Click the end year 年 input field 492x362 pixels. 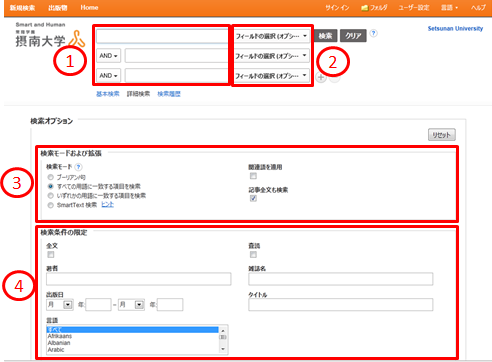pyautogui.click(x=170, y=305)
